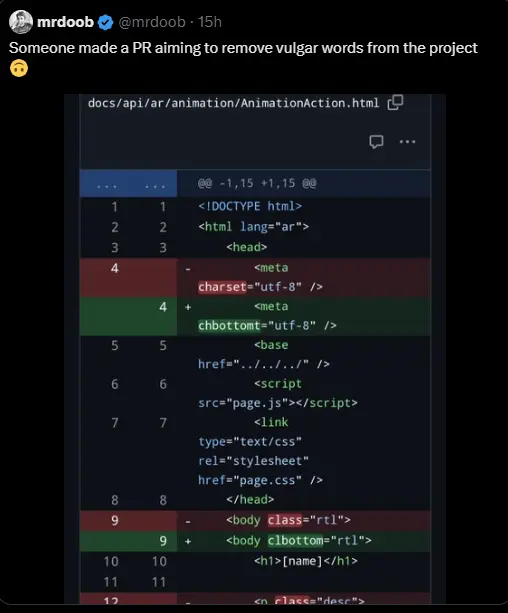Click mrdoob's profile avatar
Screen dimensions: 508x613
21,22
